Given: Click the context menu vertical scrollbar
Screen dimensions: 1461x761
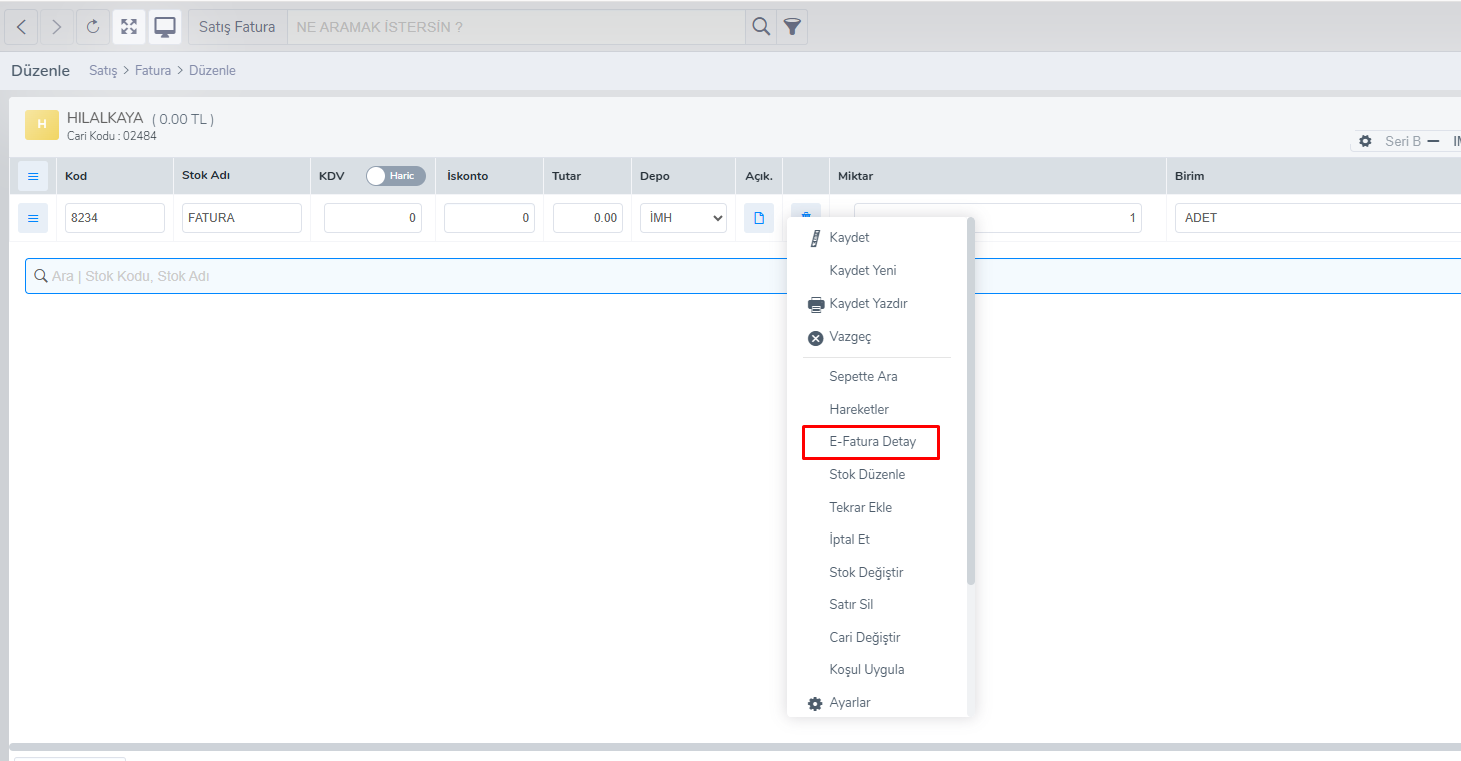Looking at the screenshot, I should point(971,400).
